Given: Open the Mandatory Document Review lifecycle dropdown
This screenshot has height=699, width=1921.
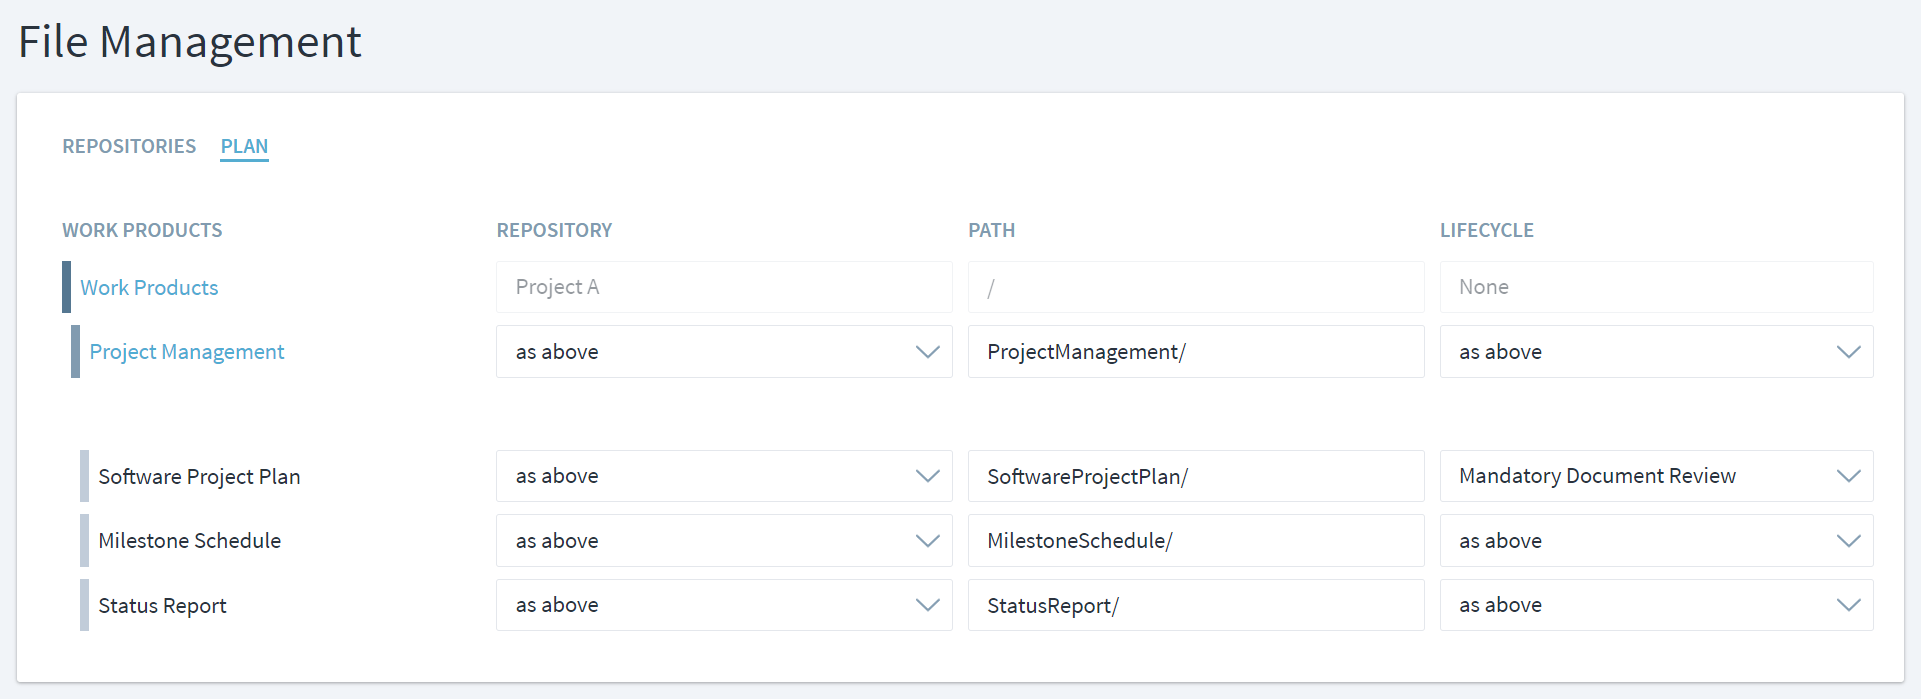Looking at the screenshot, I should coord(1656,476).
